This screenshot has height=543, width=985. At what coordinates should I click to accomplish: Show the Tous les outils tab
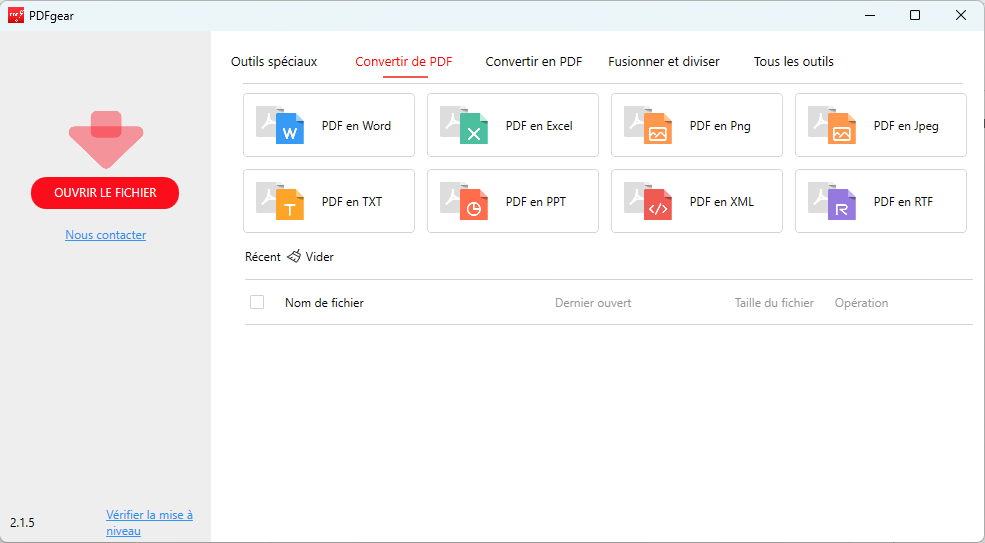pos(794,62)
